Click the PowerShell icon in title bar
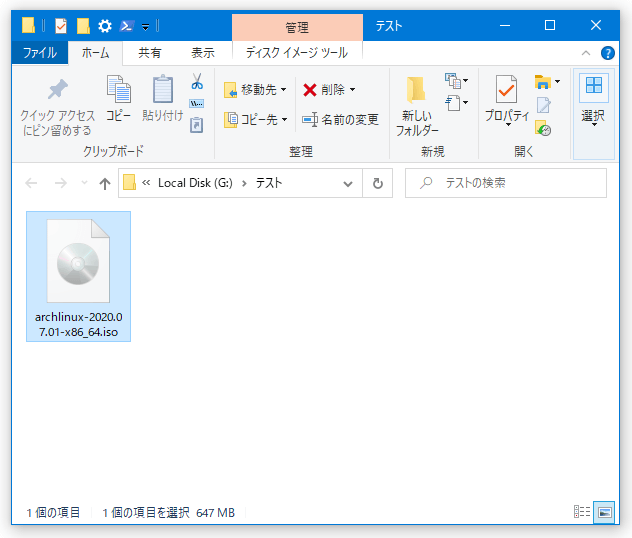The height and width of the screenshot is (538, 632). (127, 26)
